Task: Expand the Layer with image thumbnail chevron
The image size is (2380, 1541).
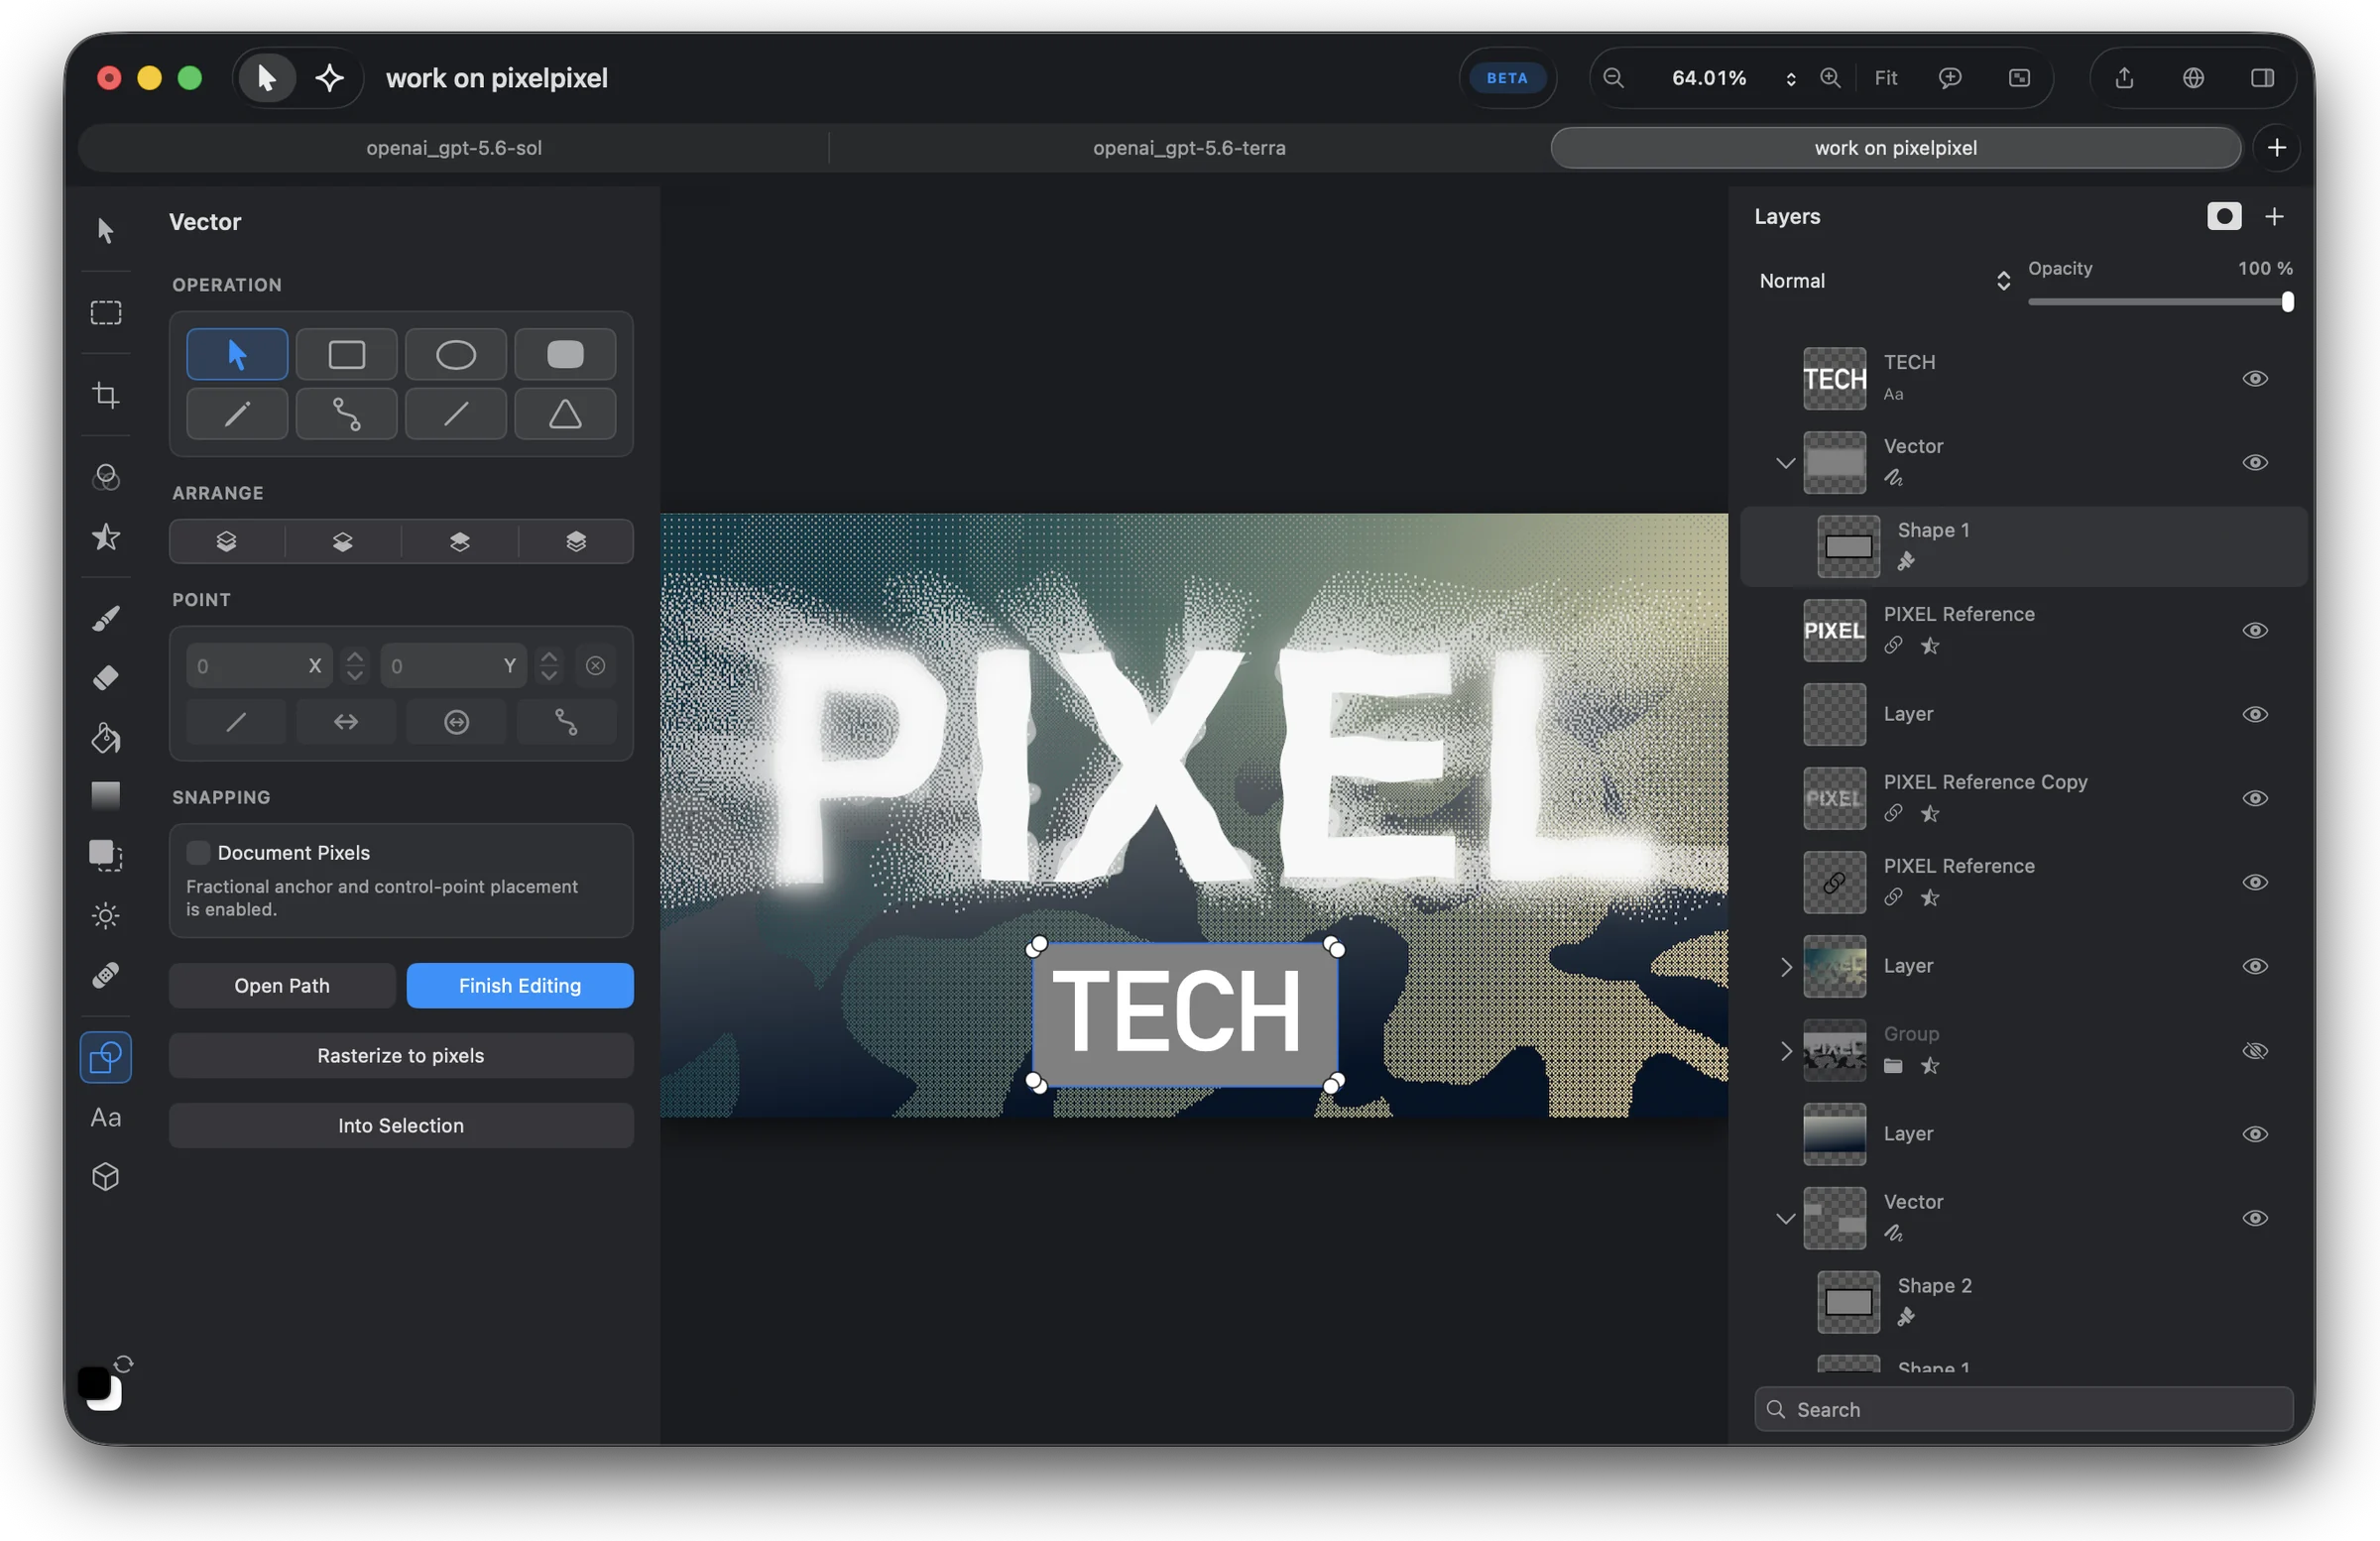Action: [1785, 967]
